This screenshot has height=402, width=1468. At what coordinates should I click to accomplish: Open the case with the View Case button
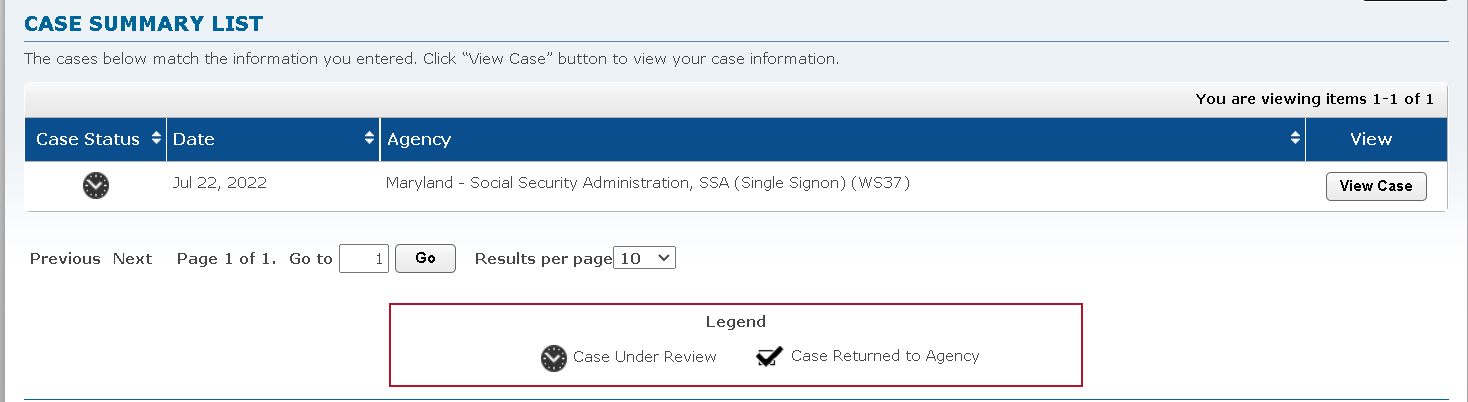[1376, 186]
